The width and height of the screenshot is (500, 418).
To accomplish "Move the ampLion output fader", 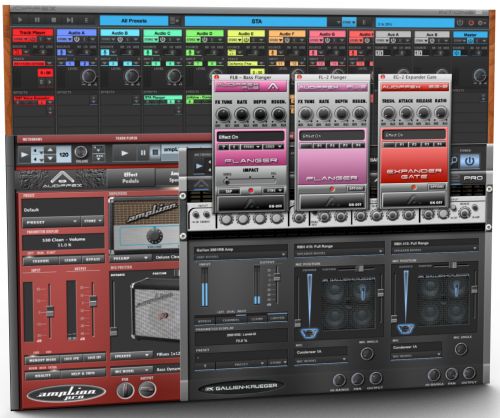I will coord(93,301).
